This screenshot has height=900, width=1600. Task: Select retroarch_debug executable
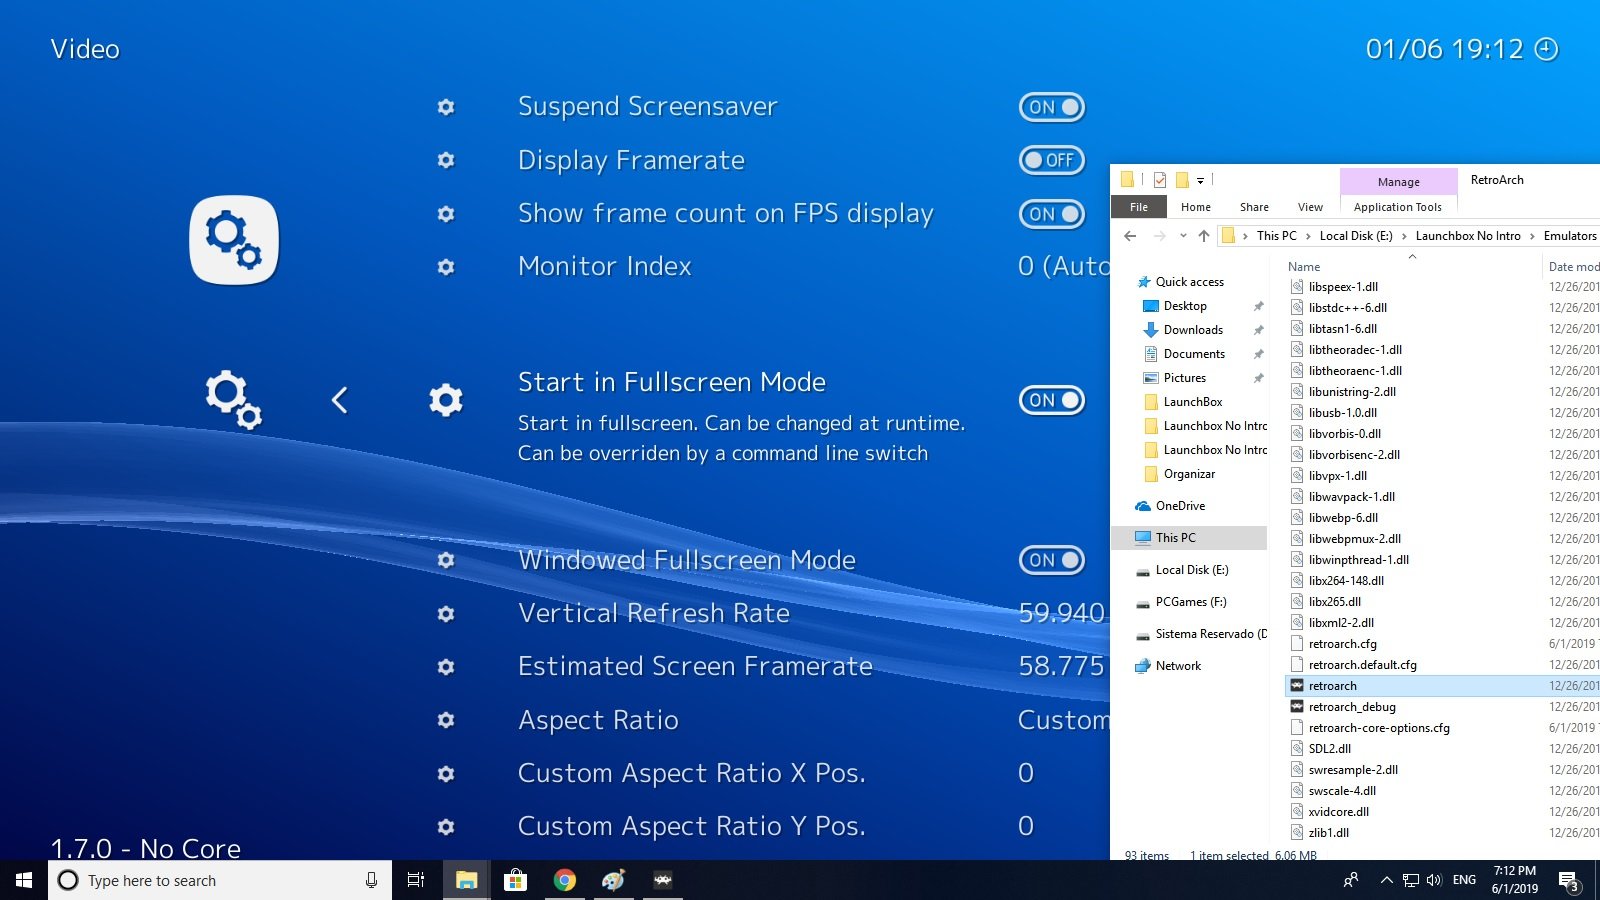tap(1352, 707)
